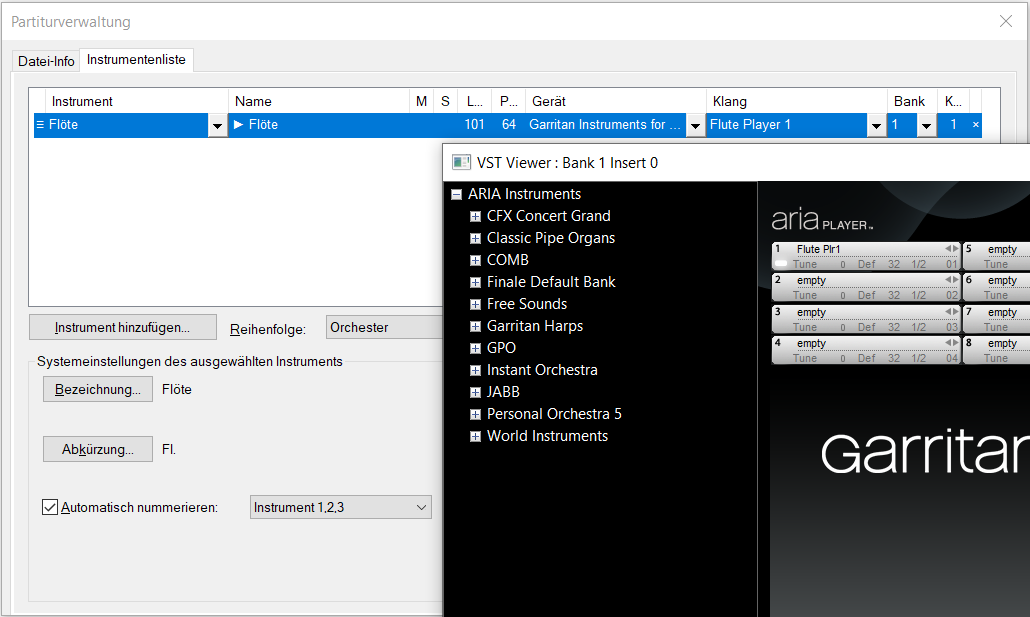Expand the CFX Concert Grand node

pyautogui.click(x=476, y=216)
